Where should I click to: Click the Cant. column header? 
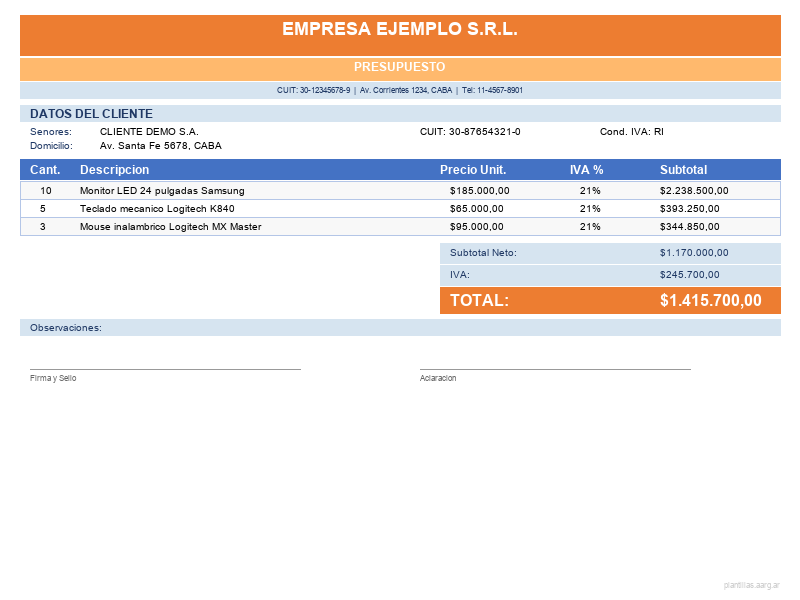click(x=45, y=170)
